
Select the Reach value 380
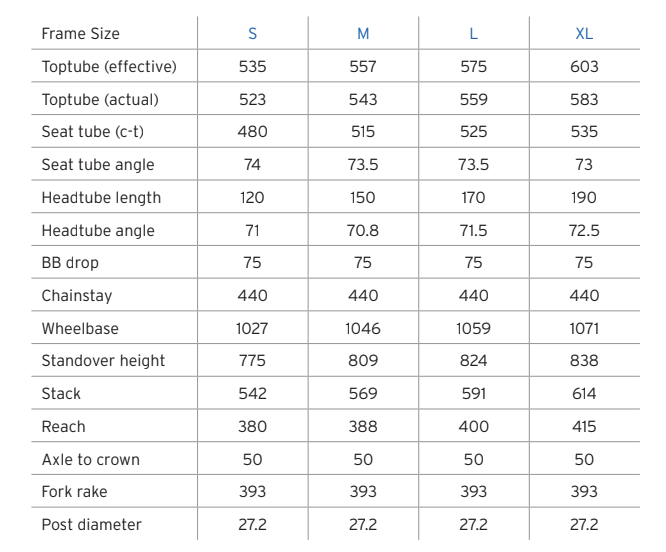(252, 427)
